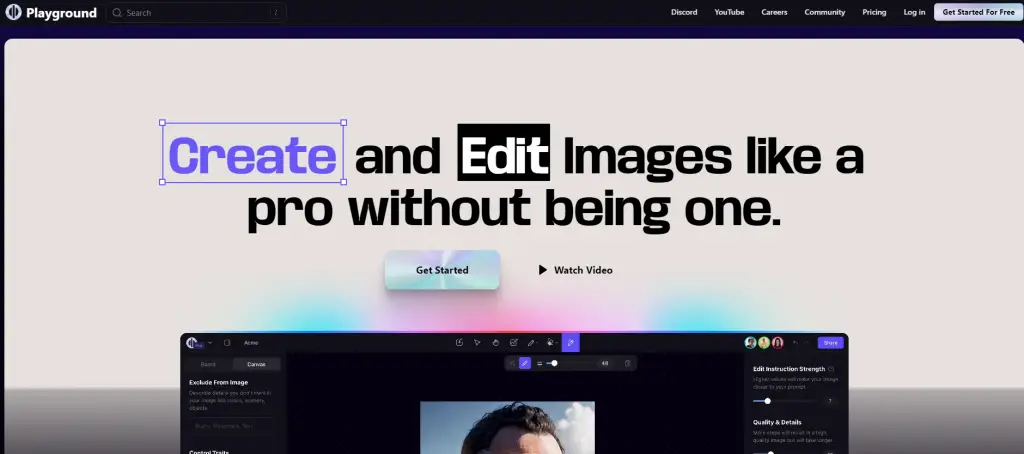1024x454 pixels.
Task: Adjust the Edit Instruction Strength slider
Action: [767, 400]
